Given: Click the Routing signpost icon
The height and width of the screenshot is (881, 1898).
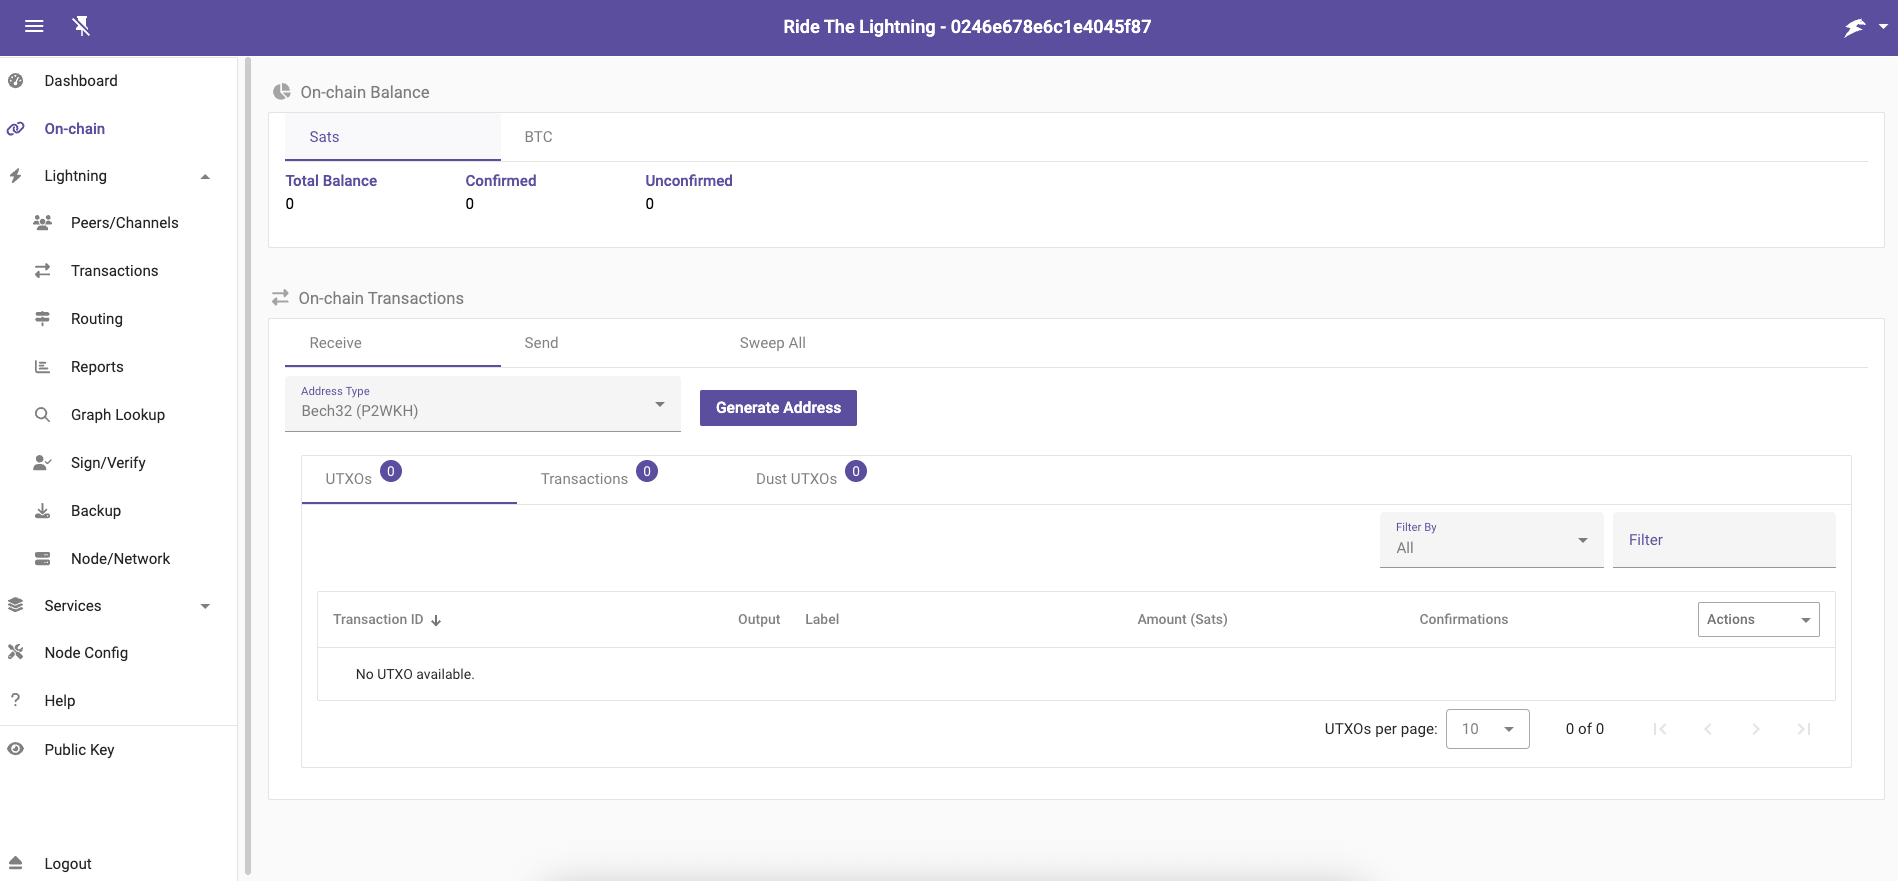Looking at the screenshot, I should pos(42,319).
